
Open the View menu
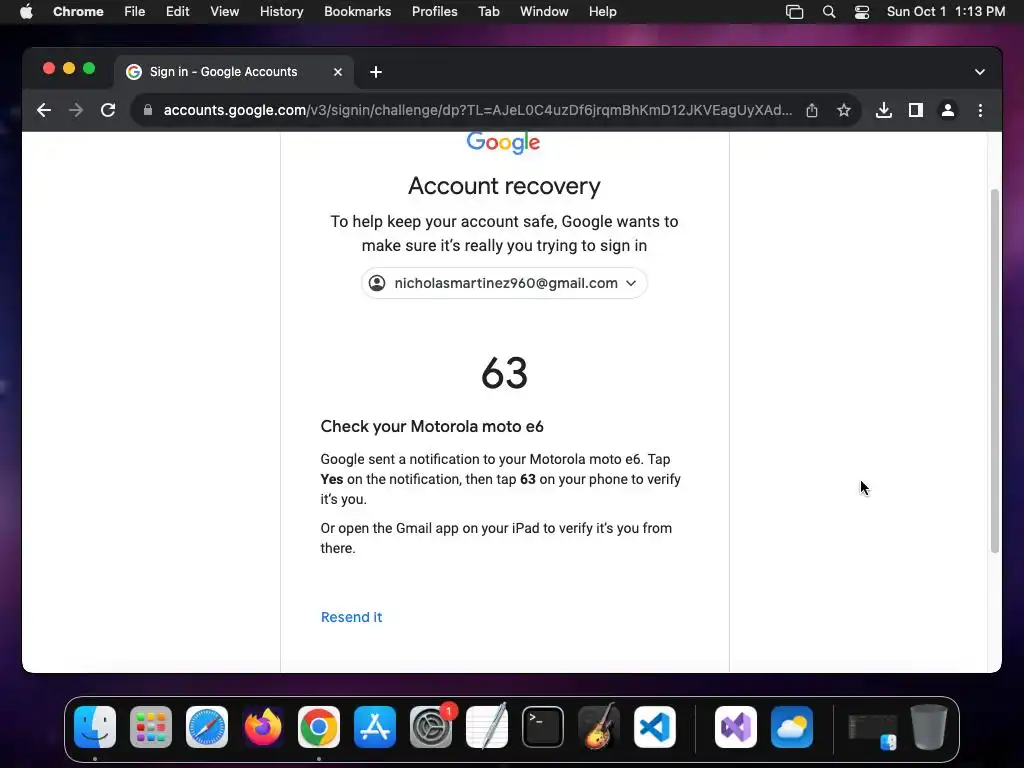224,12
